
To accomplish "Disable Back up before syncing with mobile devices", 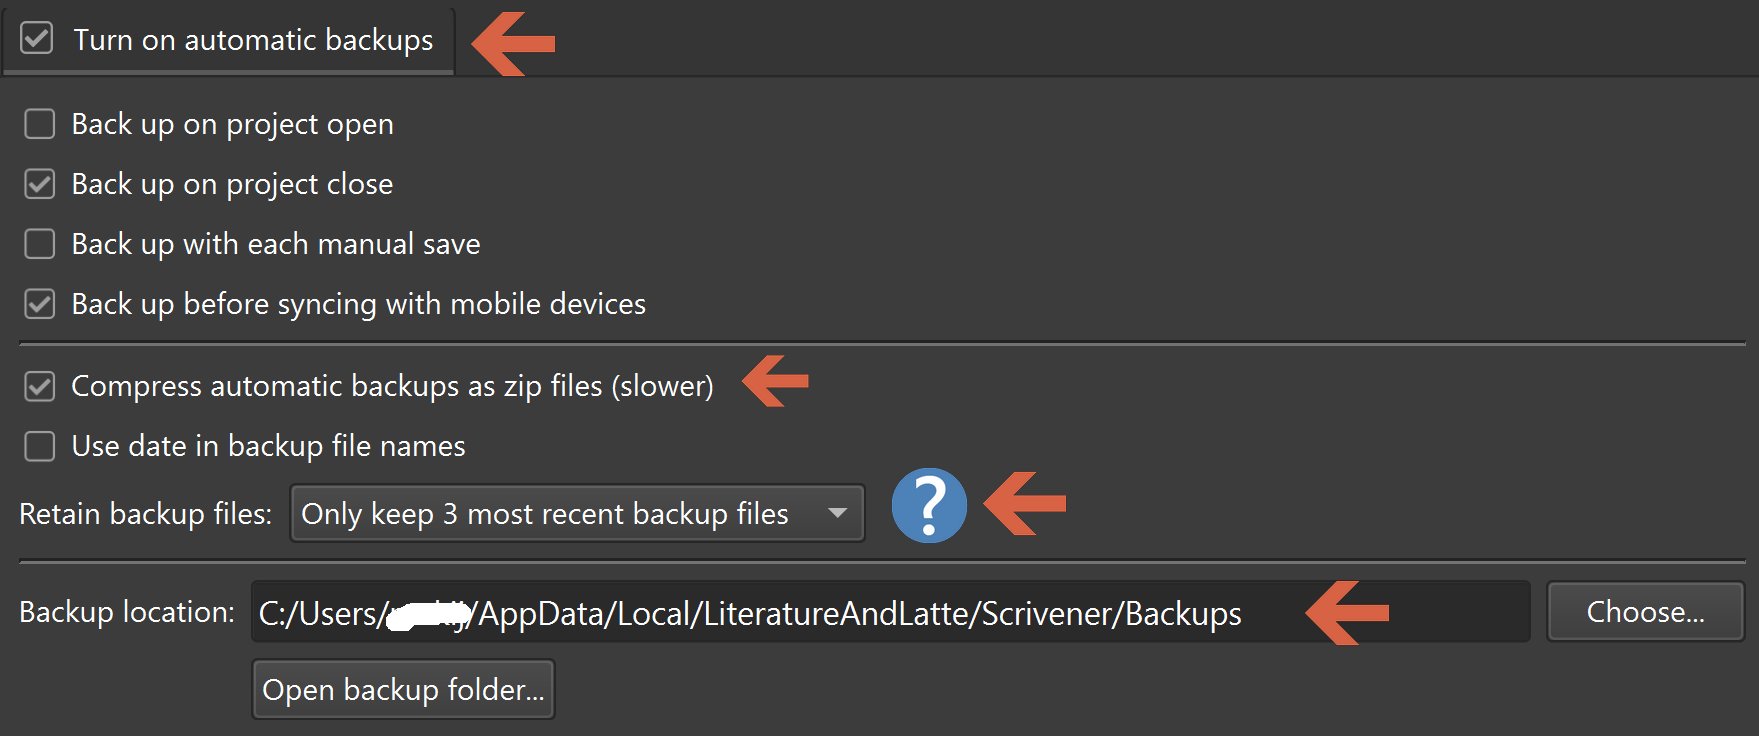I will click(40, 304).
